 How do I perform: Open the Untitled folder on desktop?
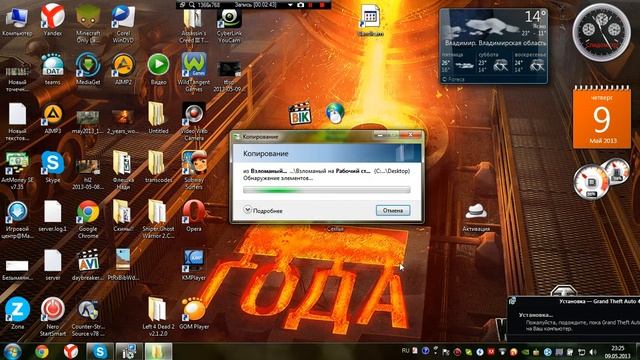(x=157, y=114)
